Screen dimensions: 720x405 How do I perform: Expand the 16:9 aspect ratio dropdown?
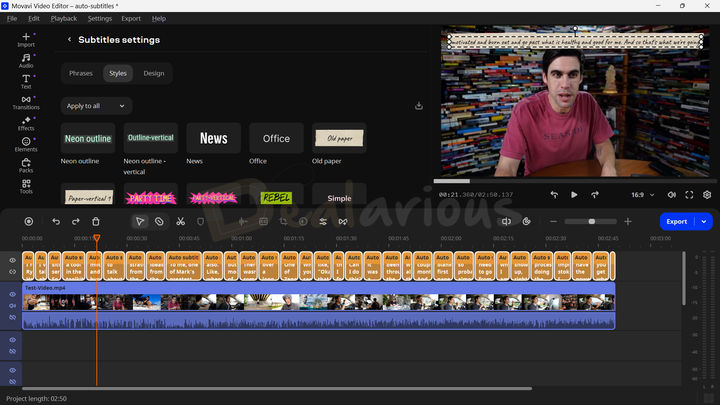click(642, 195)
